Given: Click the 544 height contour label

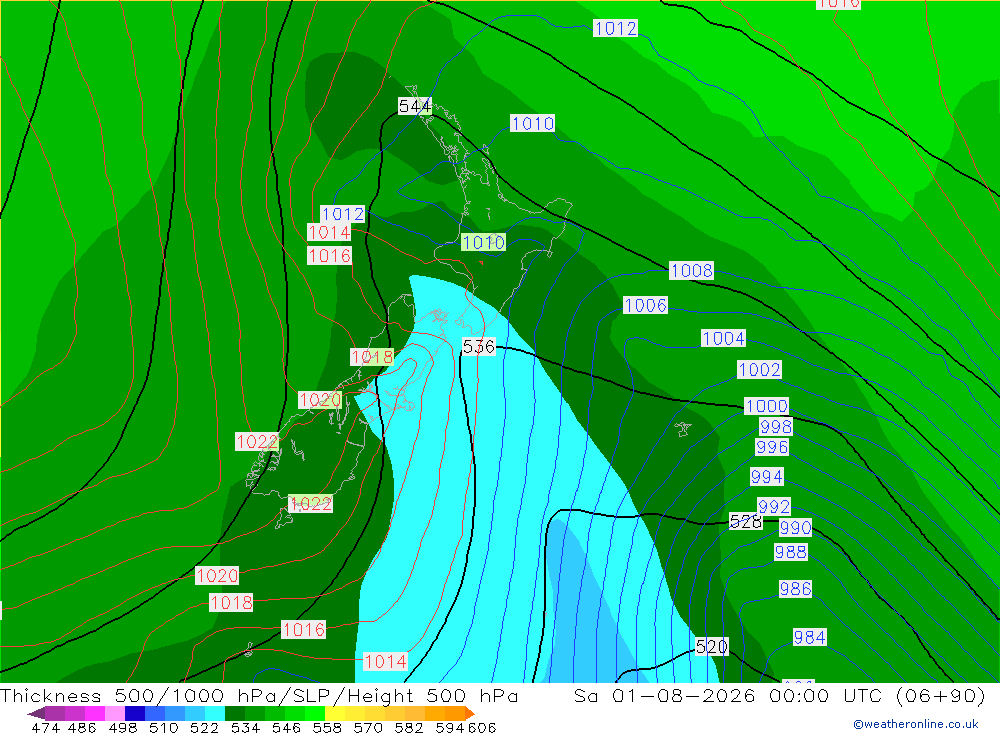Looking at the screenshot, I should 415,106.
